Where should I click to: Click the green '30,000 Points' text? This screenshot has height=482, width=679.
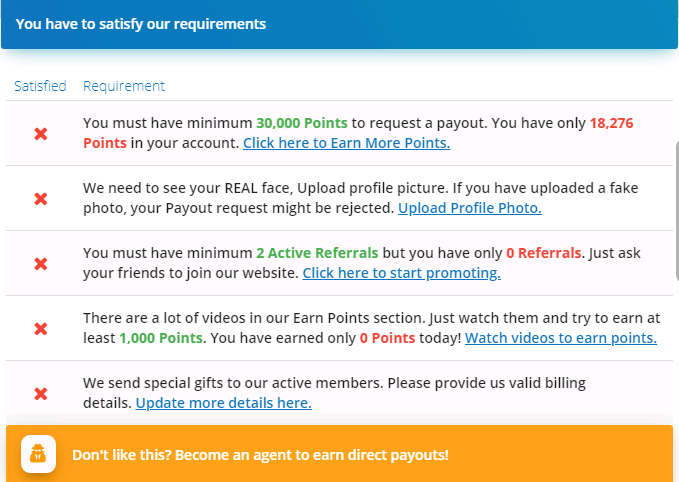tap(302, 123)
